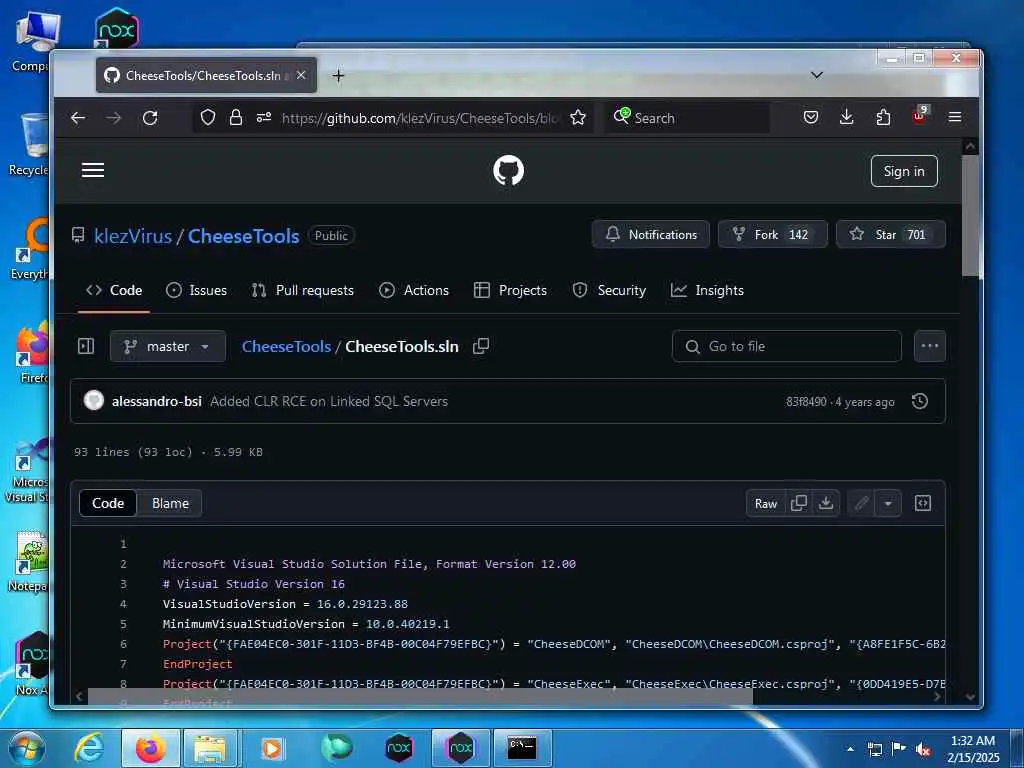Bookmark this page with the star icon
The height and width of the screenshot is (768, 1024).
pos(578,118)
